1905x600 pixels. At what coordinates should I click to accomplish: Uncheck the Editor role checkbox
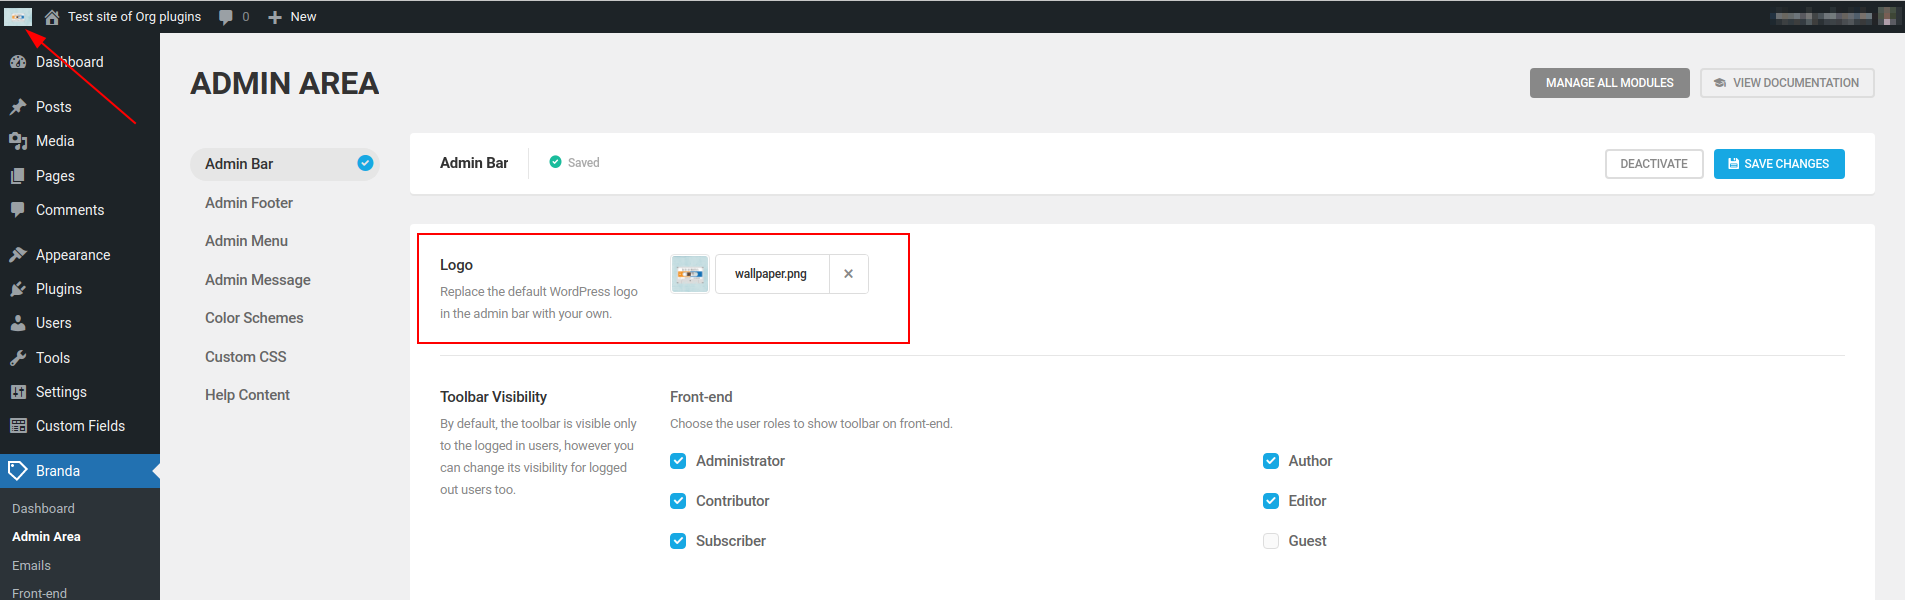1271,501
